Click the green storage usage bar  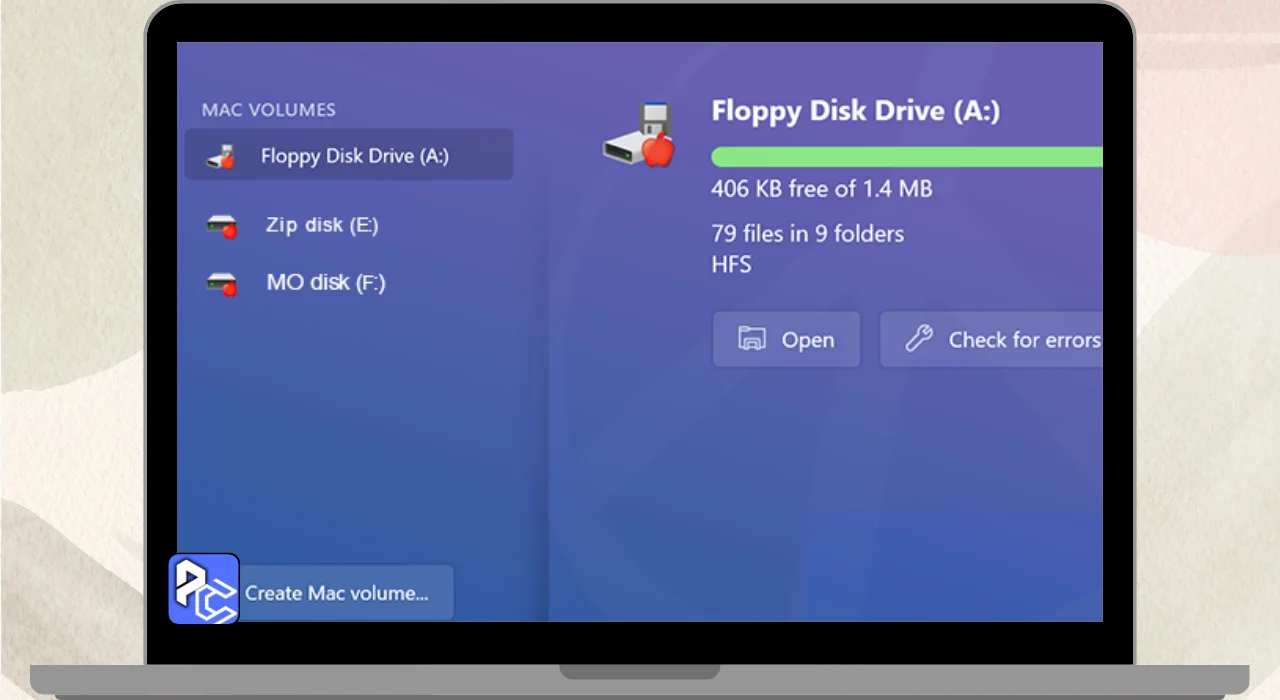[906, 157]
